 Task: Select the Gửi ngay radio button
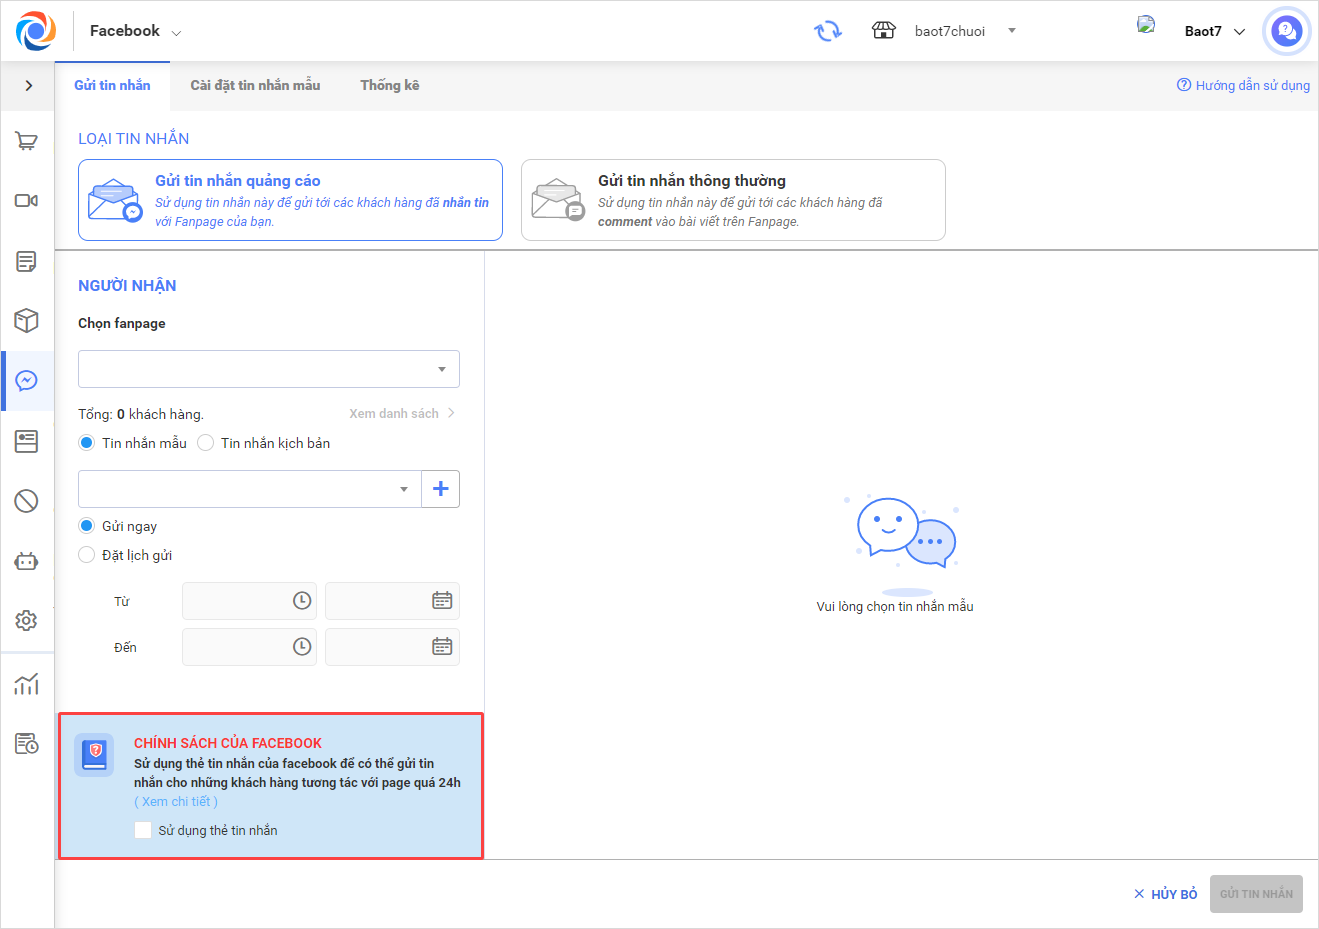(x=87, y=526)
